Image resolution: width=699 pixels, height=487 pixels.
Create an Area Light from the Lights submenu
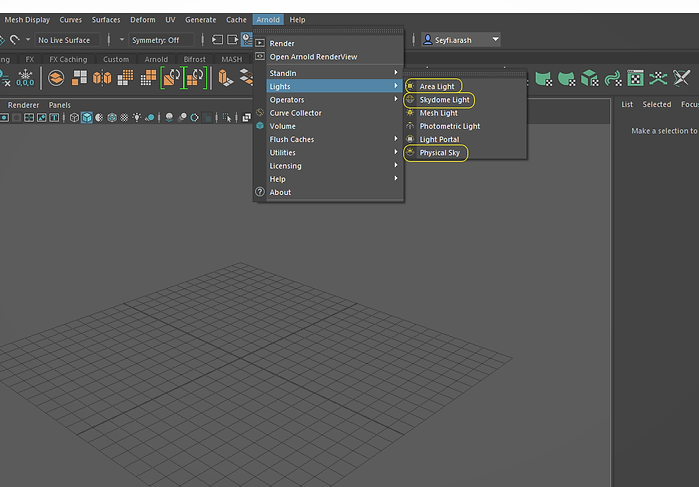465,86
